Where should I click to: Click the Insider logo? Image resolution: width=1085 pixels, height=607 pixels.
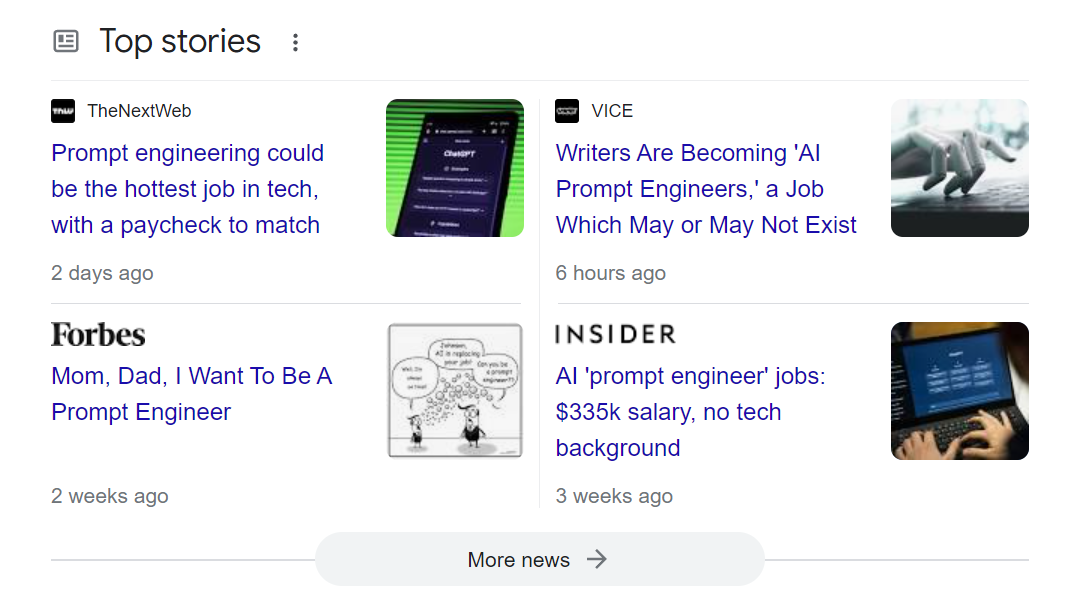tap(615, 334)
